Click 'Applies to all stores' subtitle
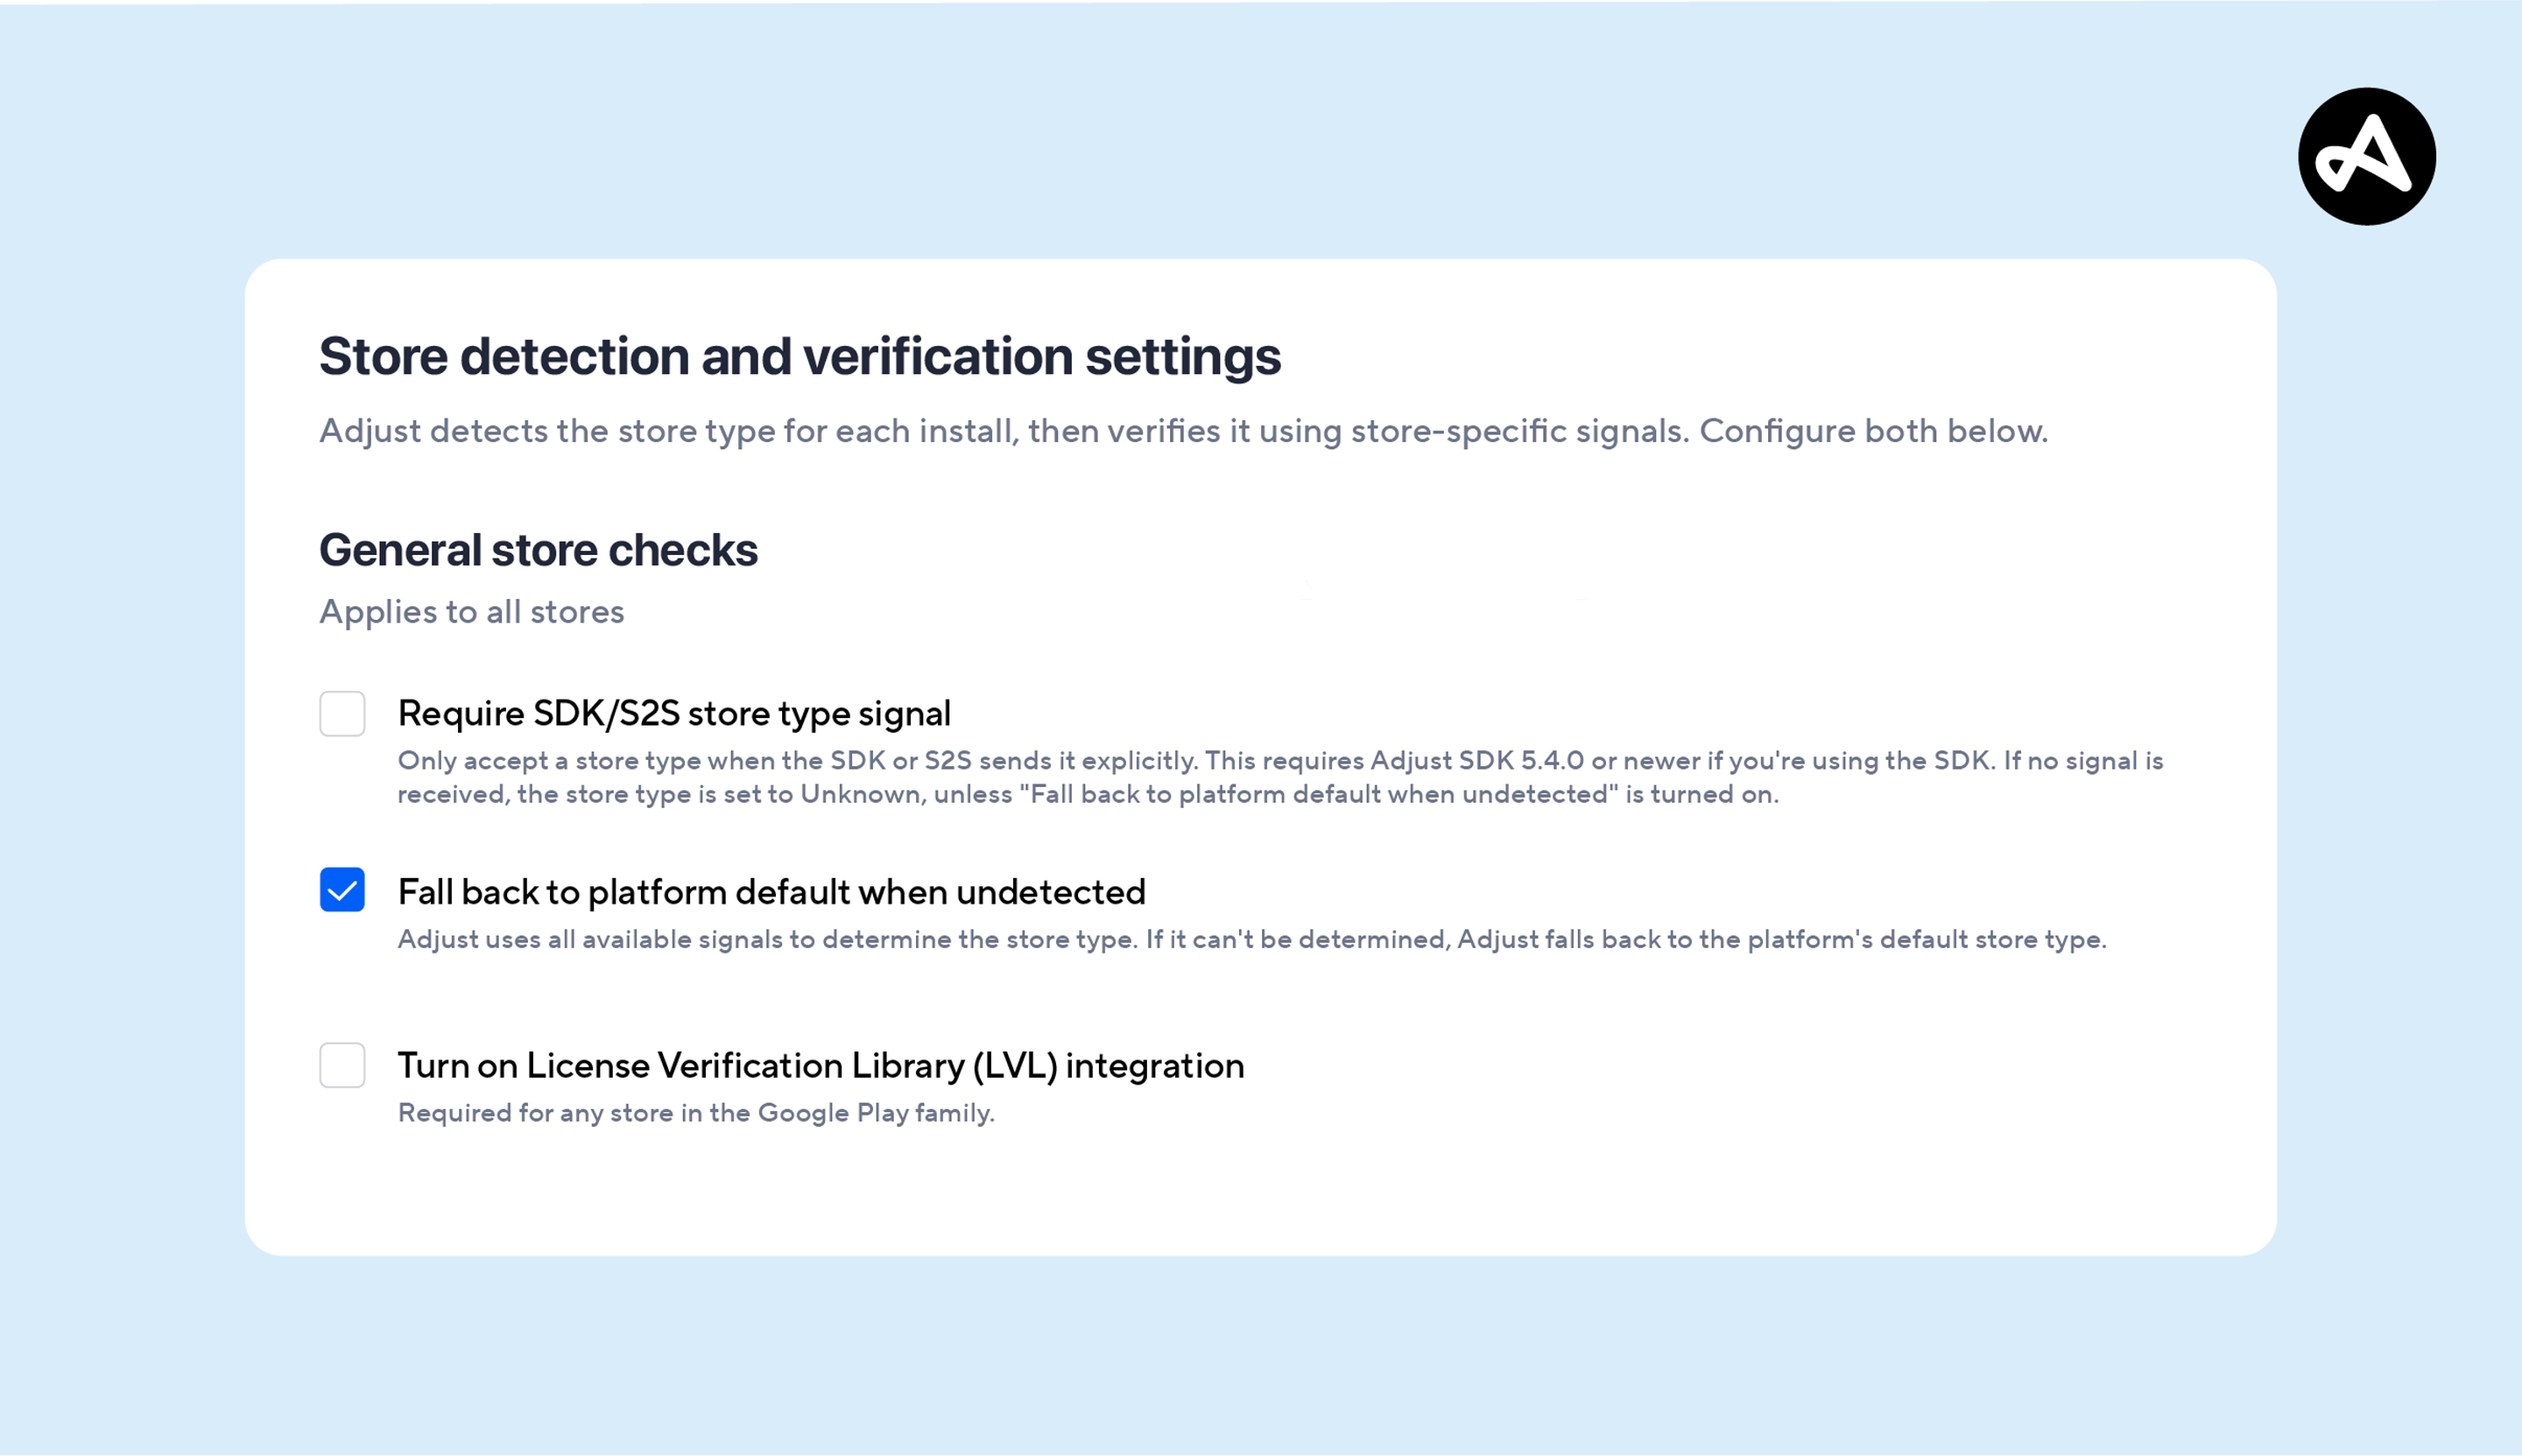The image size is (2522, 1456). 471,612
